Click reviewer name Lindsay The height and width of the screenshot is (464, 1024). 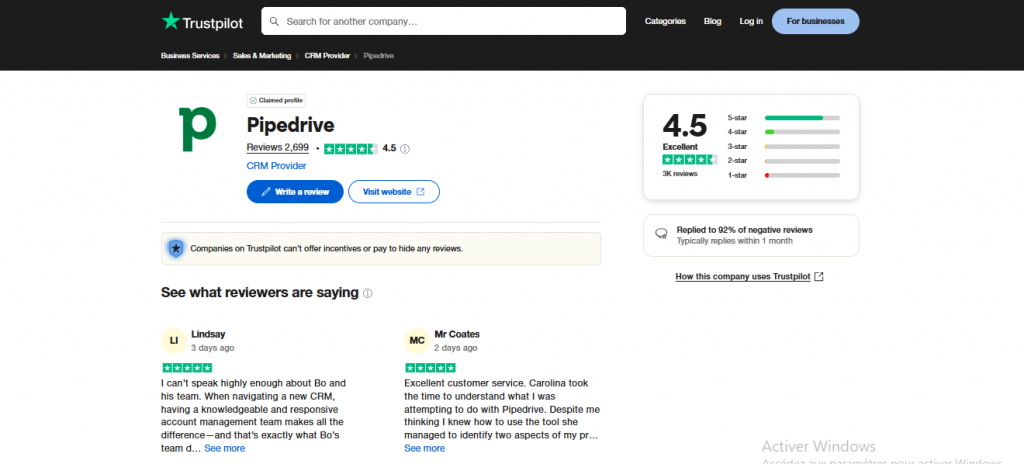coord(208,334)
